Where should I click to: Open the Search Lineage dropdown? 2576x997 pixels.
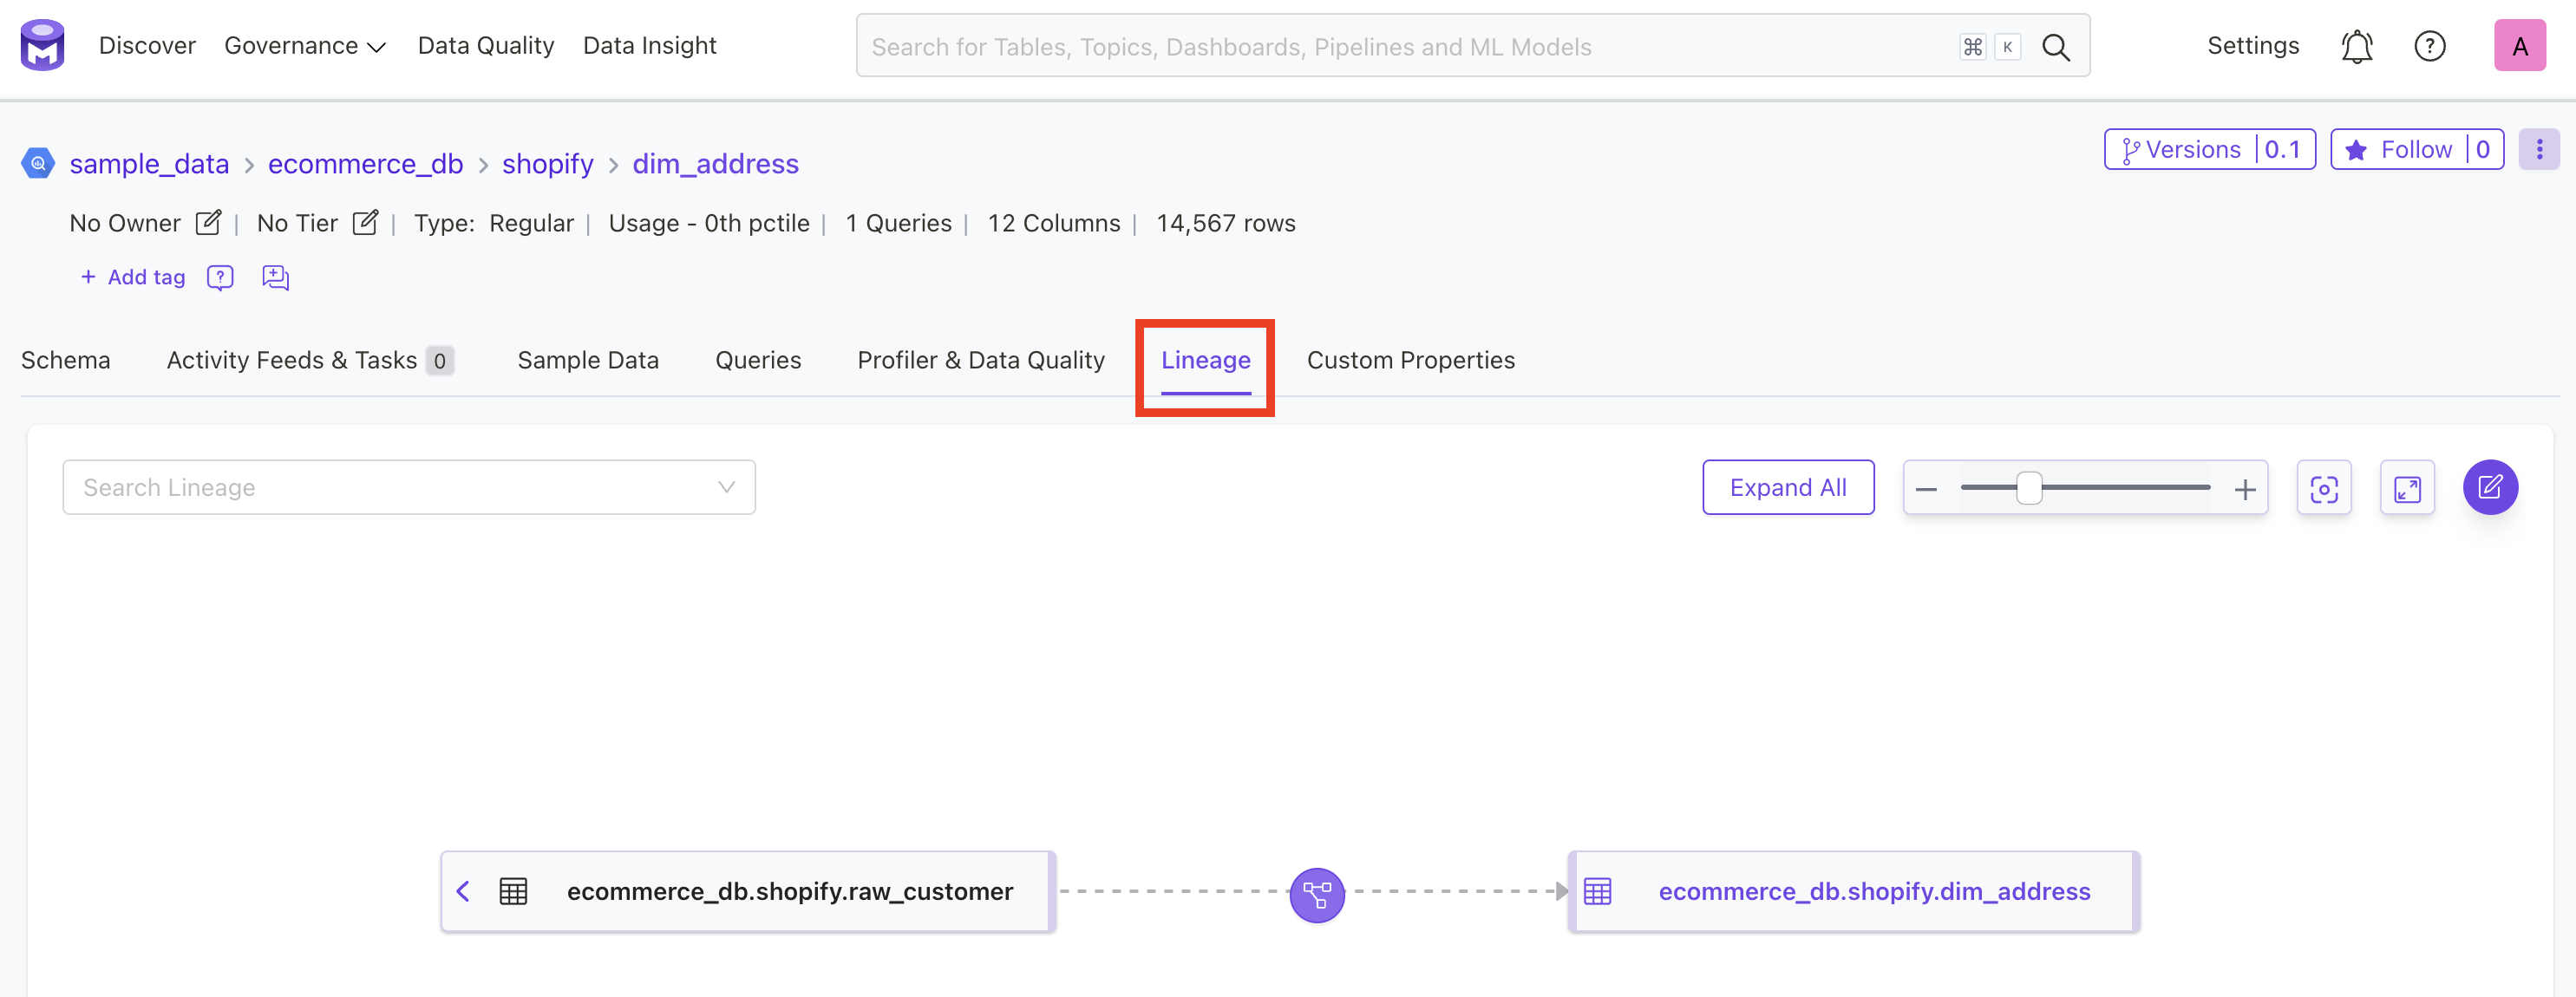[x=409, y=487]
